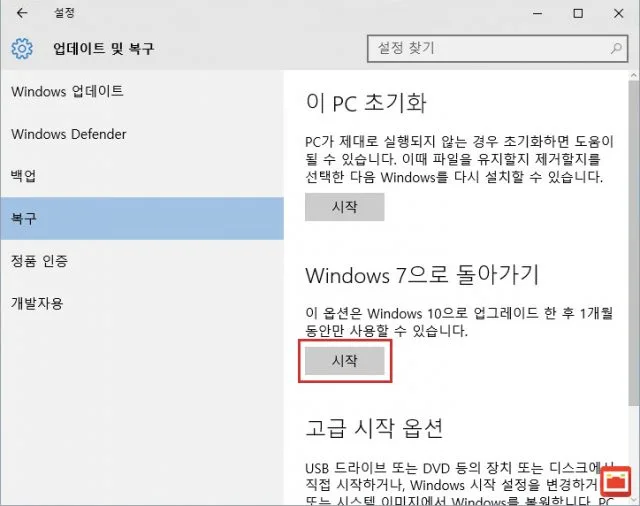Focus the 설정 찾기 search field
Viewport: 640px width, 506px height.
click(497, 49)
